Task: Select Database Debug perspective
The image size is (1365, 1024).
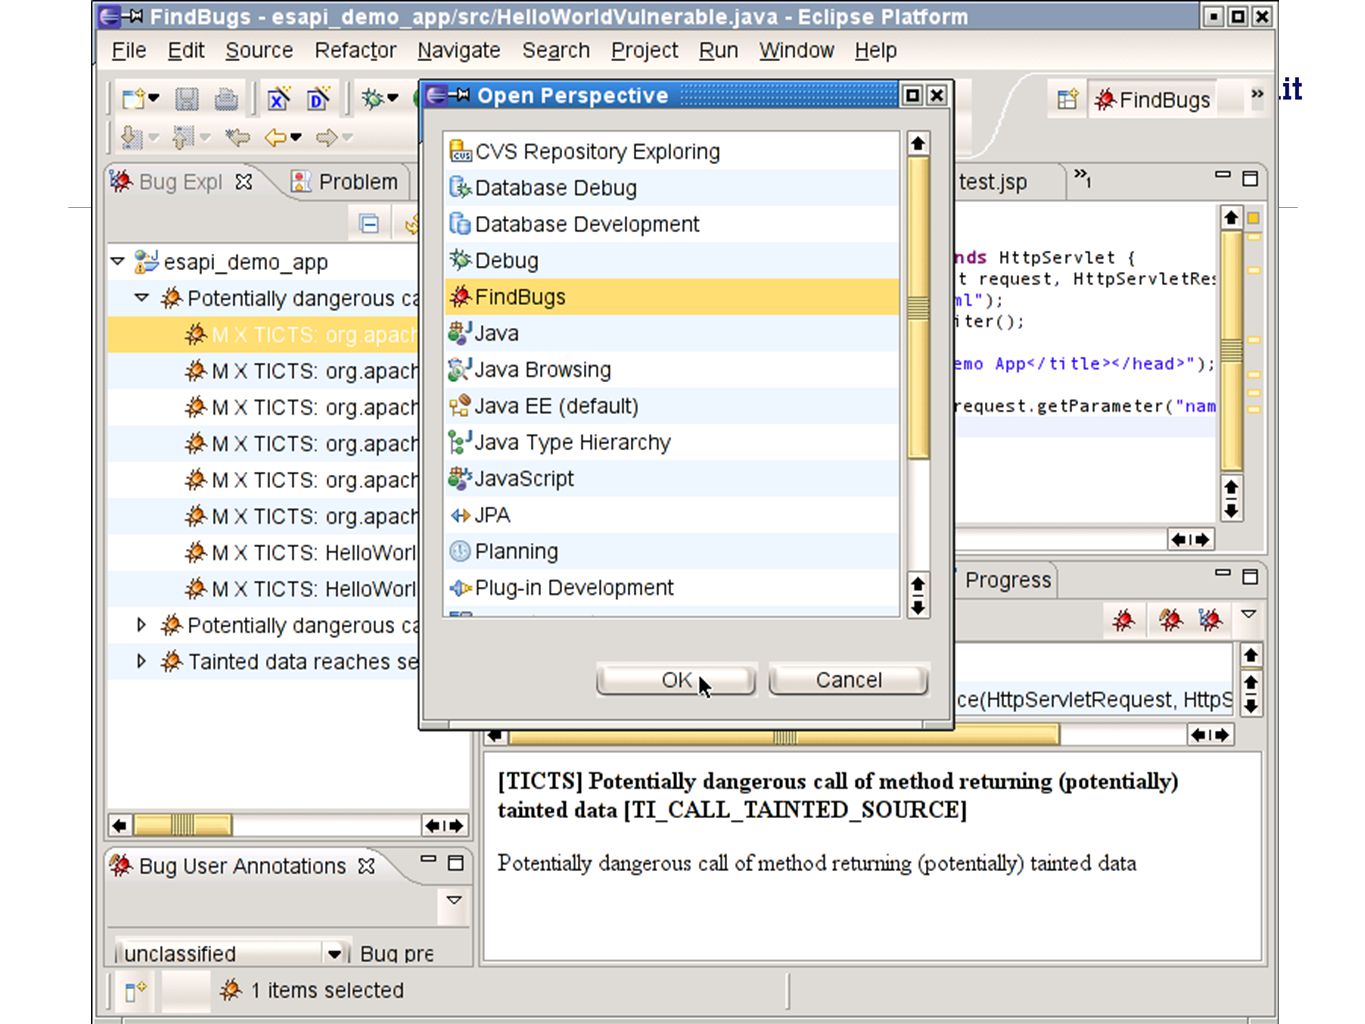Action: pos(671,188)
